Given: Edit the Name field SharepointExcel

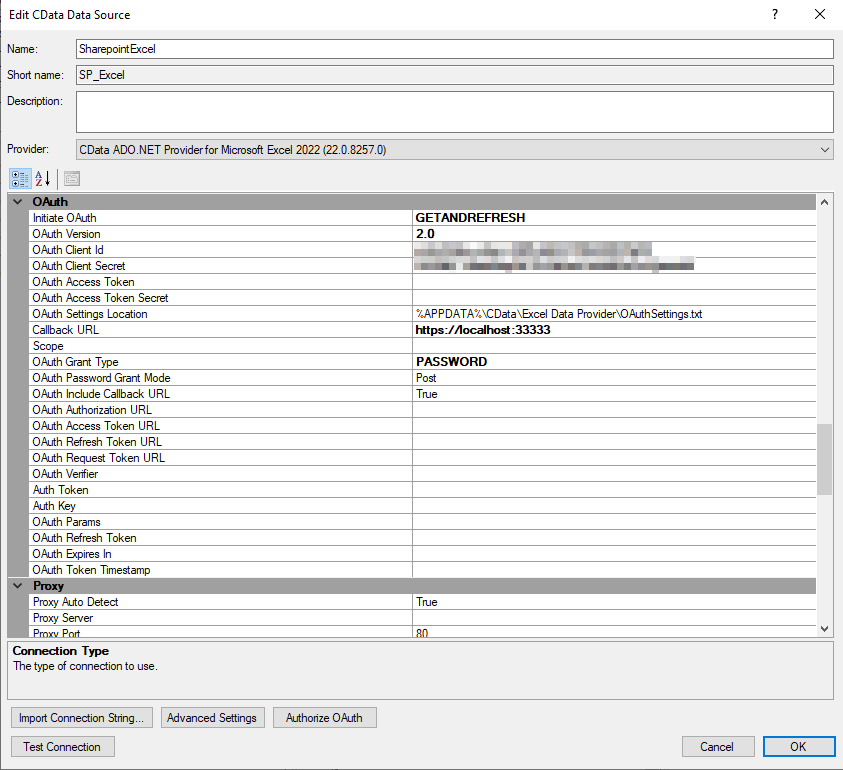Looking at the screenshot, I should [x=455, y=49].
